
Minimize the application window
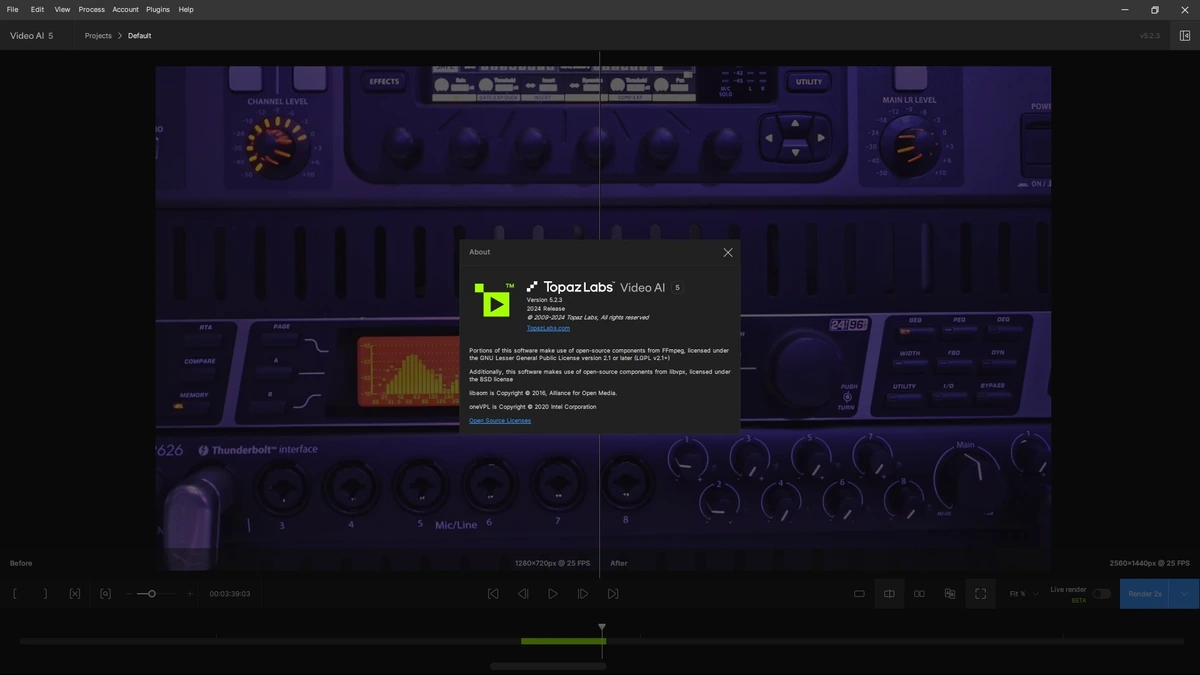coord(1125,10)
